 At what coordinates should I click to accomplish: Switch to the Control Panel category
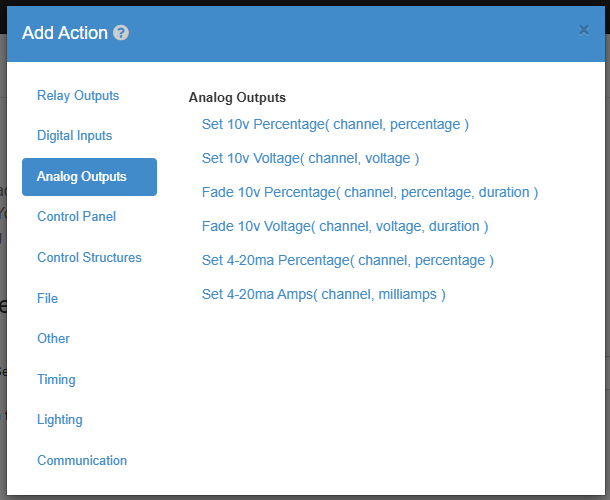point(76,217)
